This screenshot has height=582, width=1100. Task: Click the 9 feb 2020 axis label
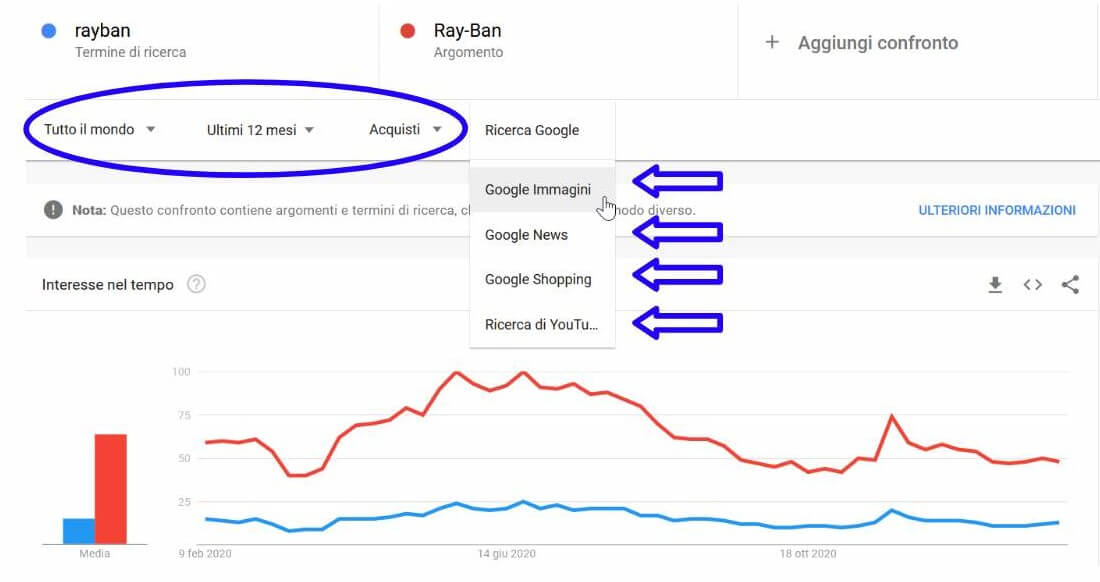pos(205,554)
